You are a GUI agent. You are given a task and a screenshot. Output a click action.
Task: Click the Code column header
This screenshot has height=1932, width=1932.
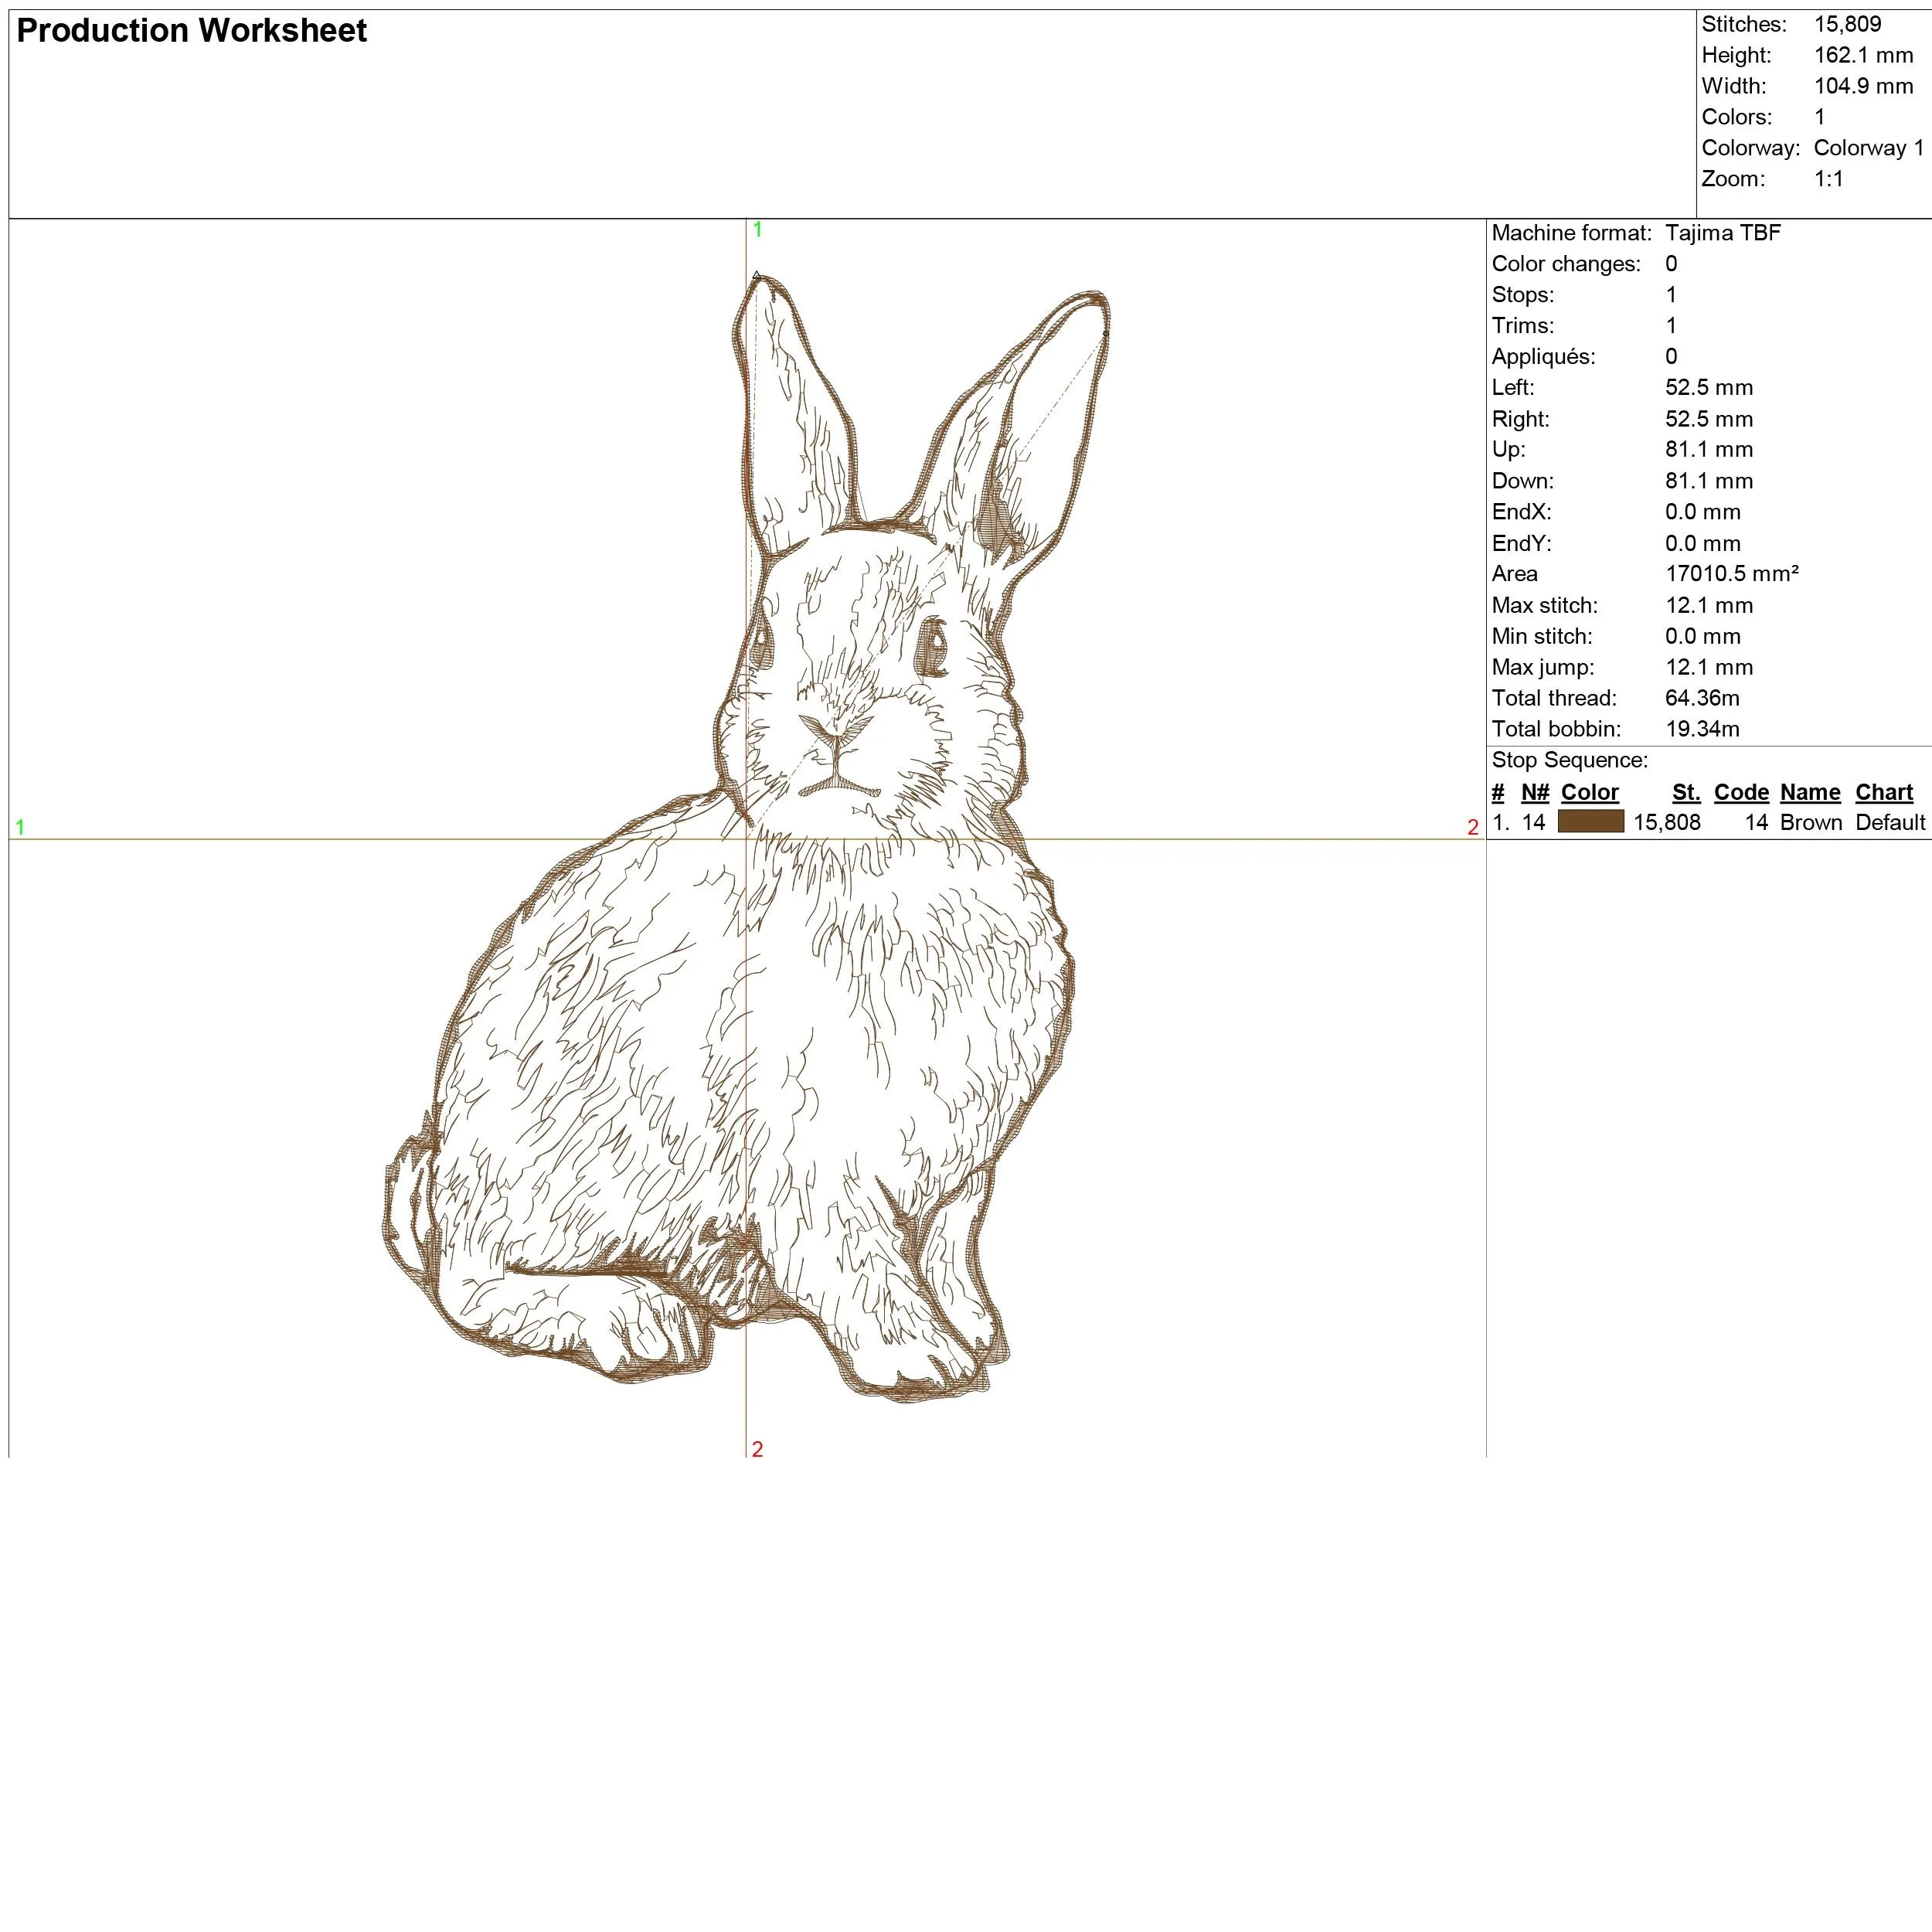[1741, 792]
